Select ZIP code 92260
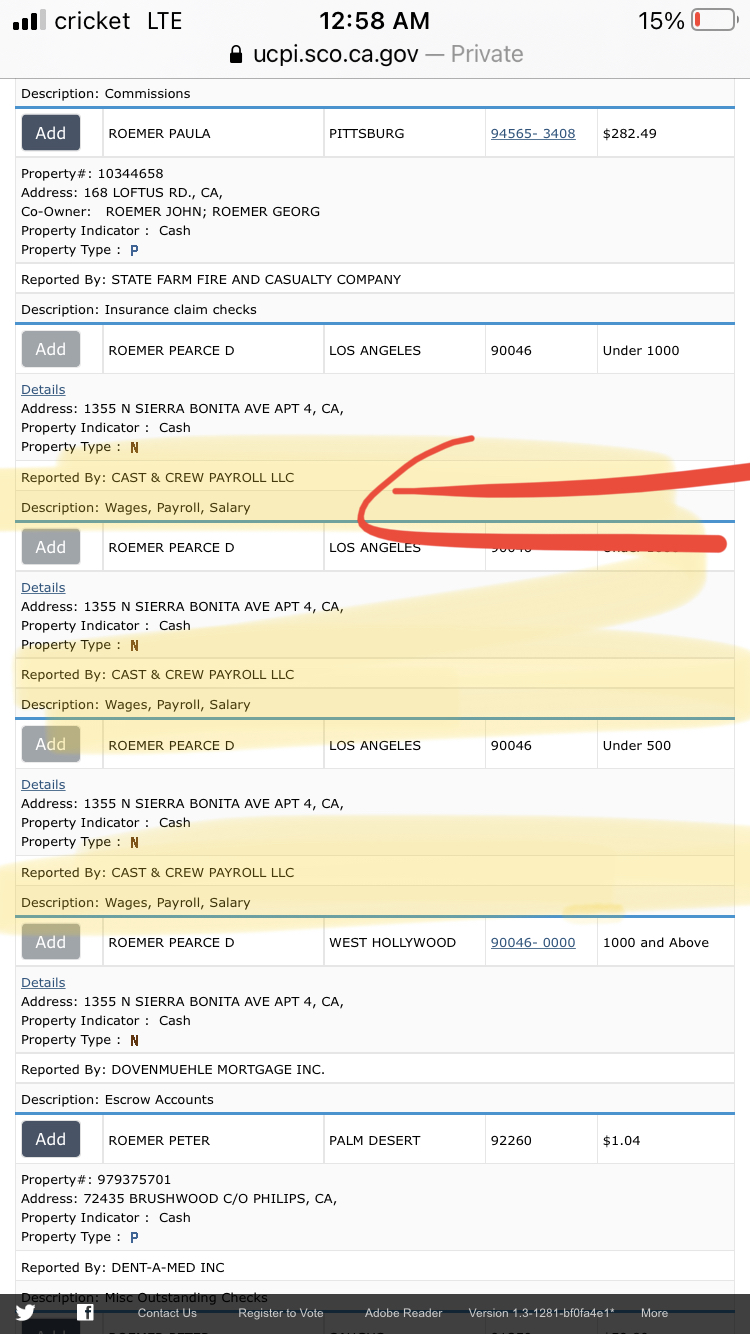750x1334 pixels. point(511,1140)
